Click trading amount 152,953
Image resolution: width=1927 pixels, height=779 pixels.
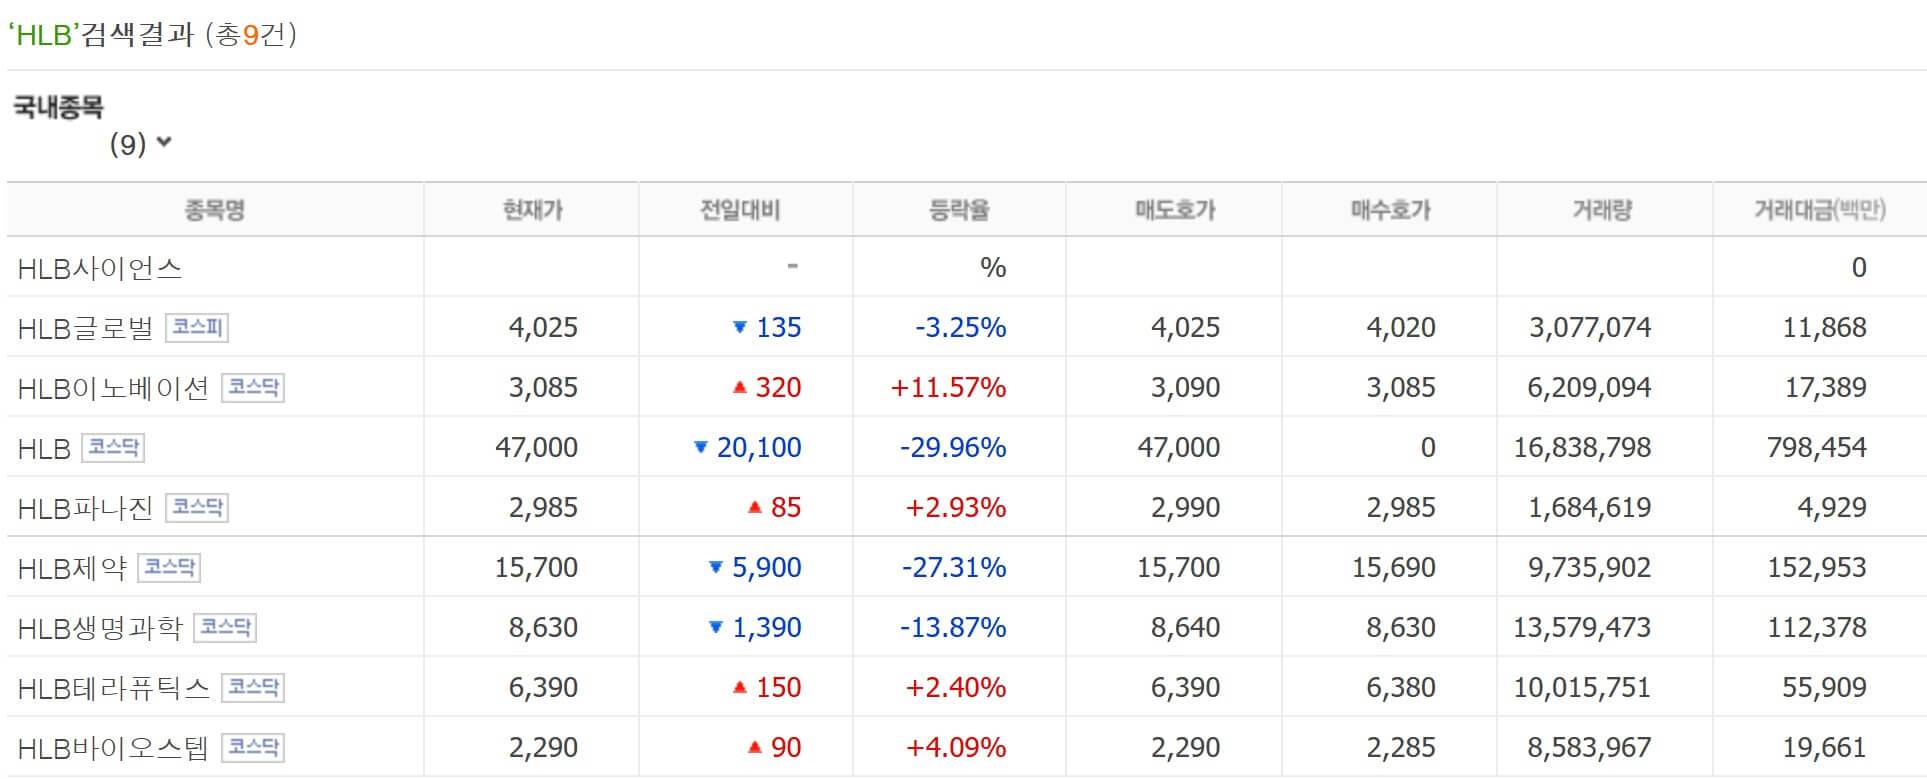coord(1816,568)
